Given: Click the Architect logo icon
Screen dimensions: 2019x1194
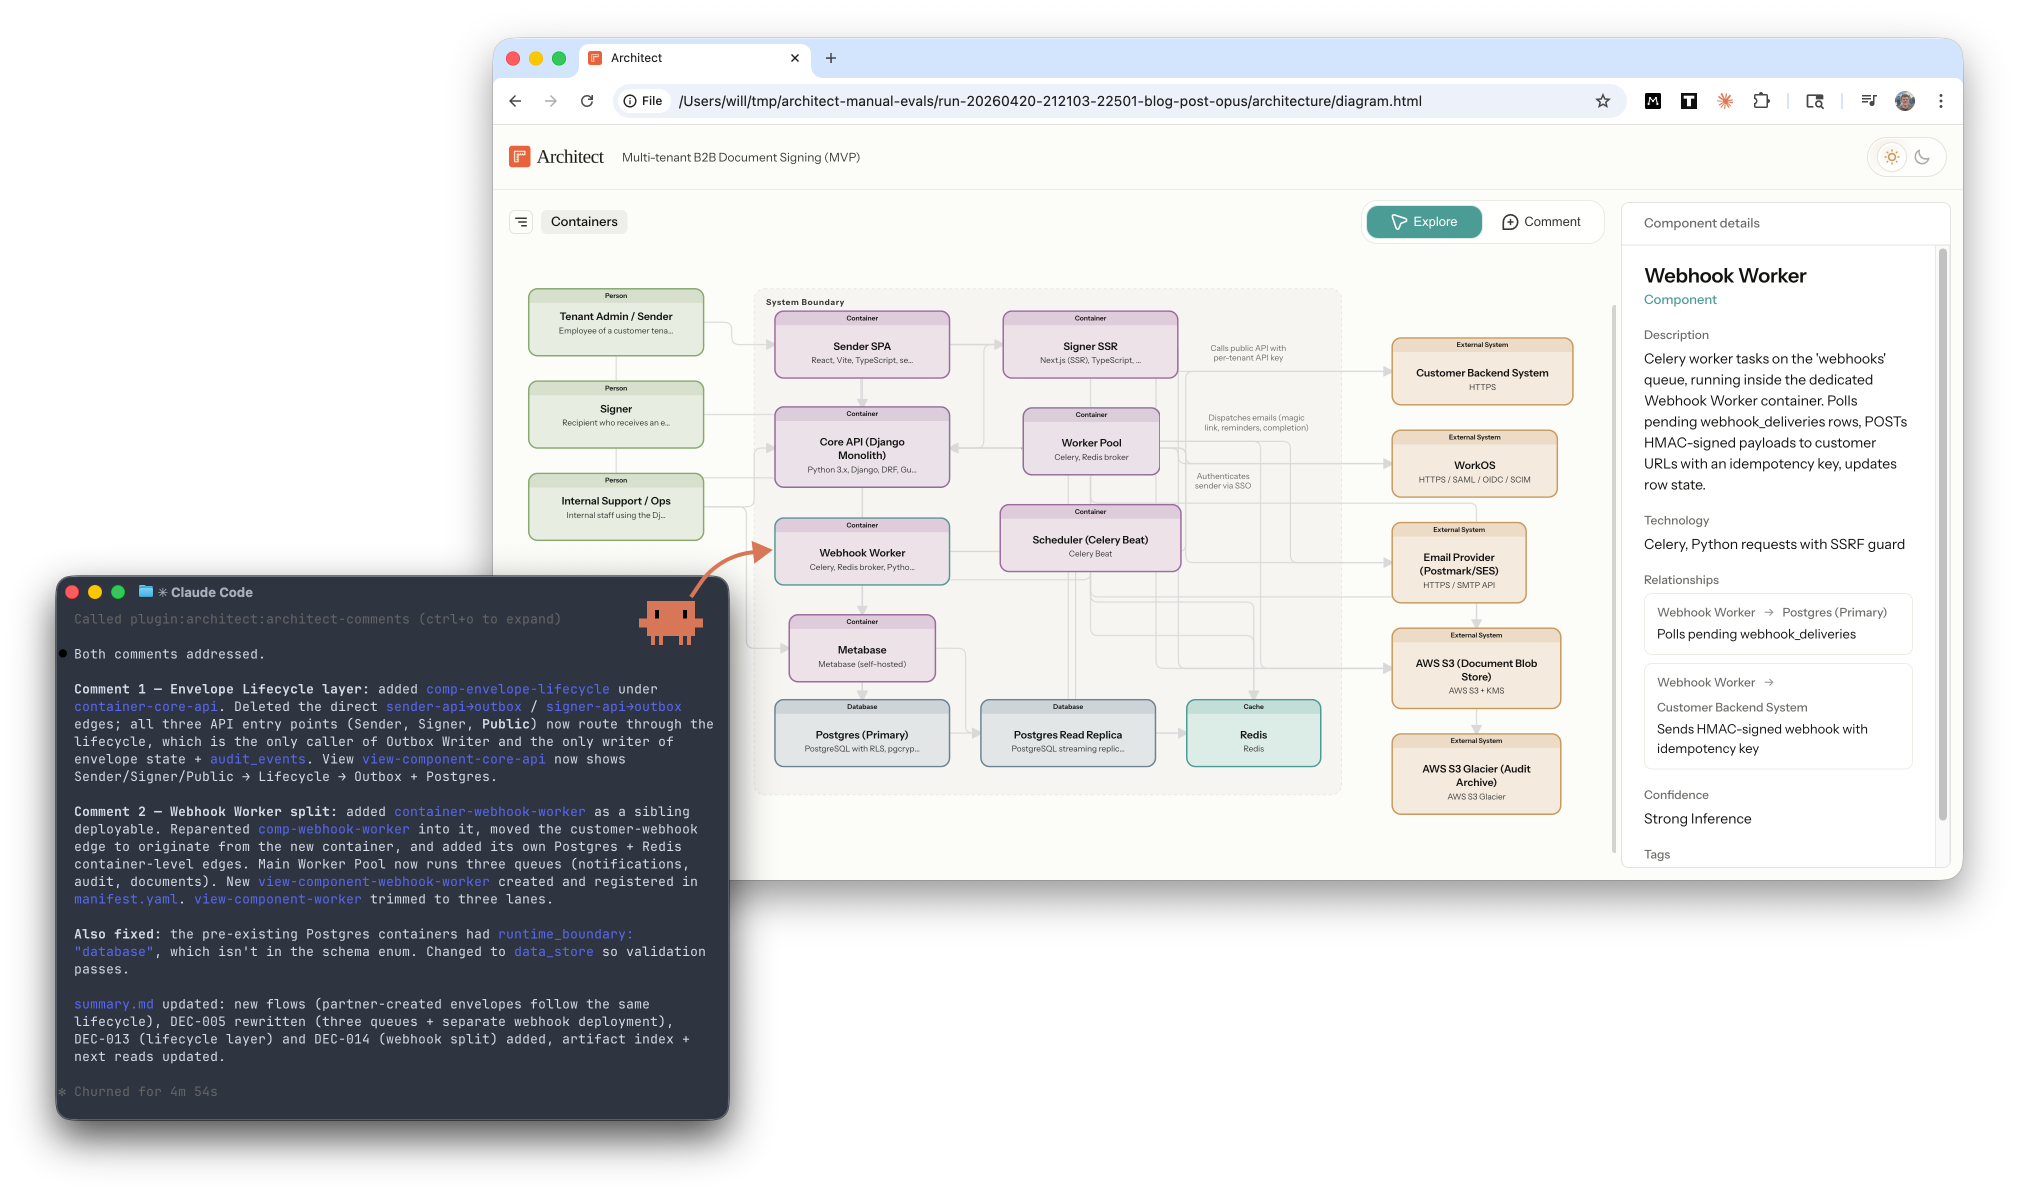Looking at the screenshot, I should coord(519,157).
